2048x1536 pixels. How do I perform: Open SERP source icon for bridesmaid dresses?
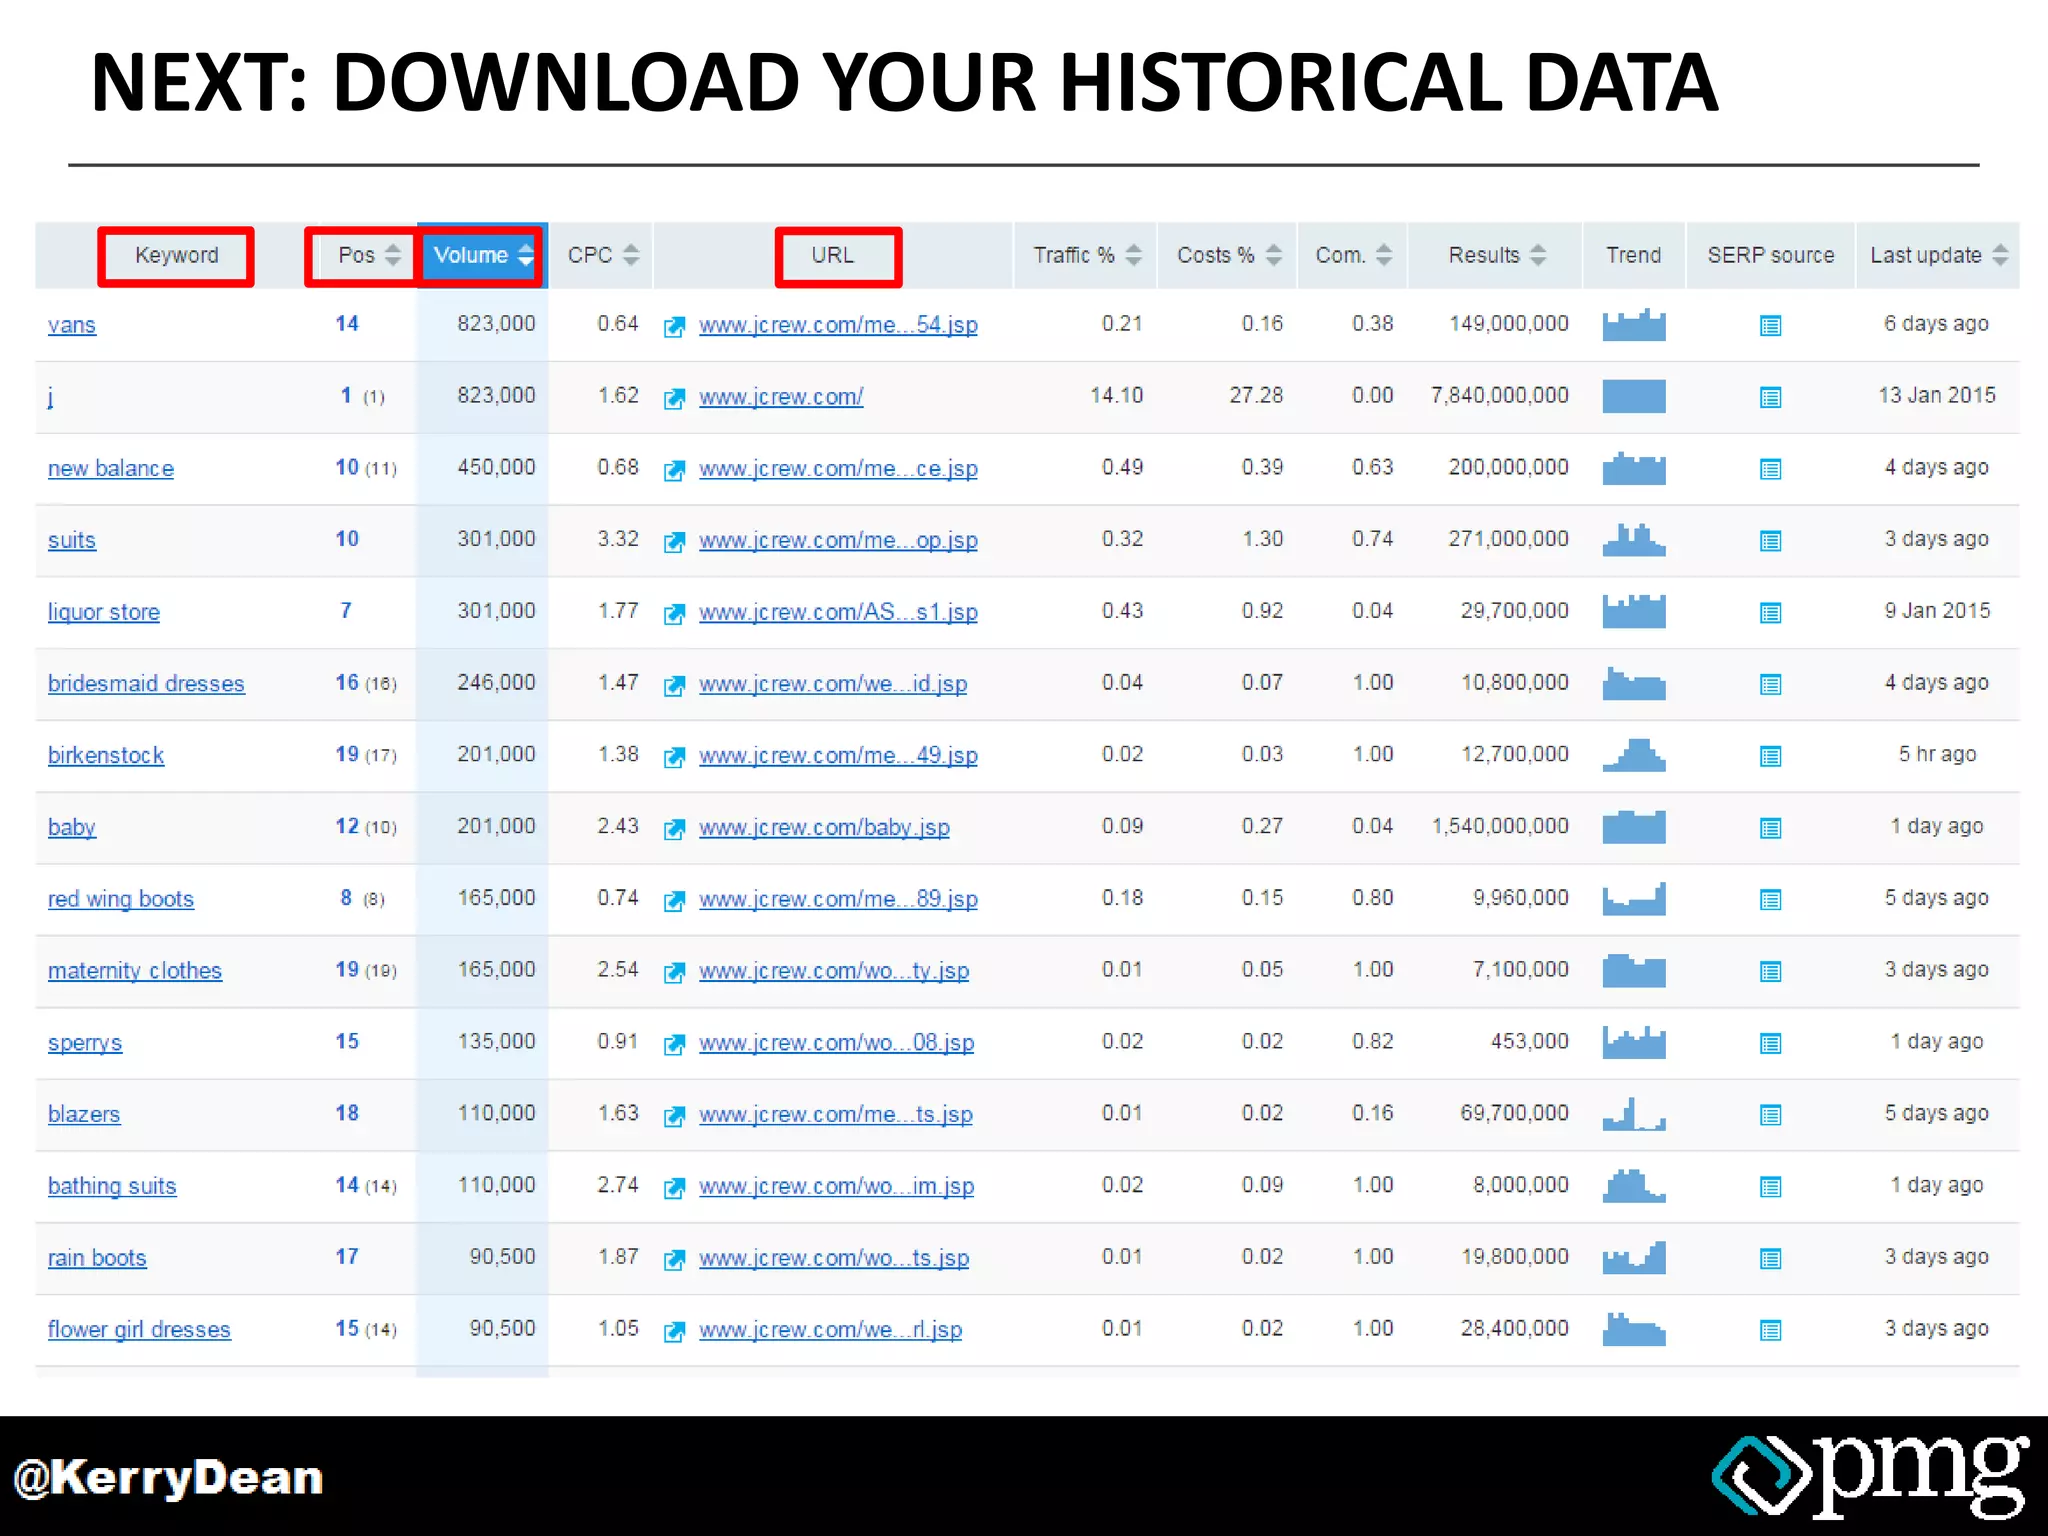click(1770, 685)
